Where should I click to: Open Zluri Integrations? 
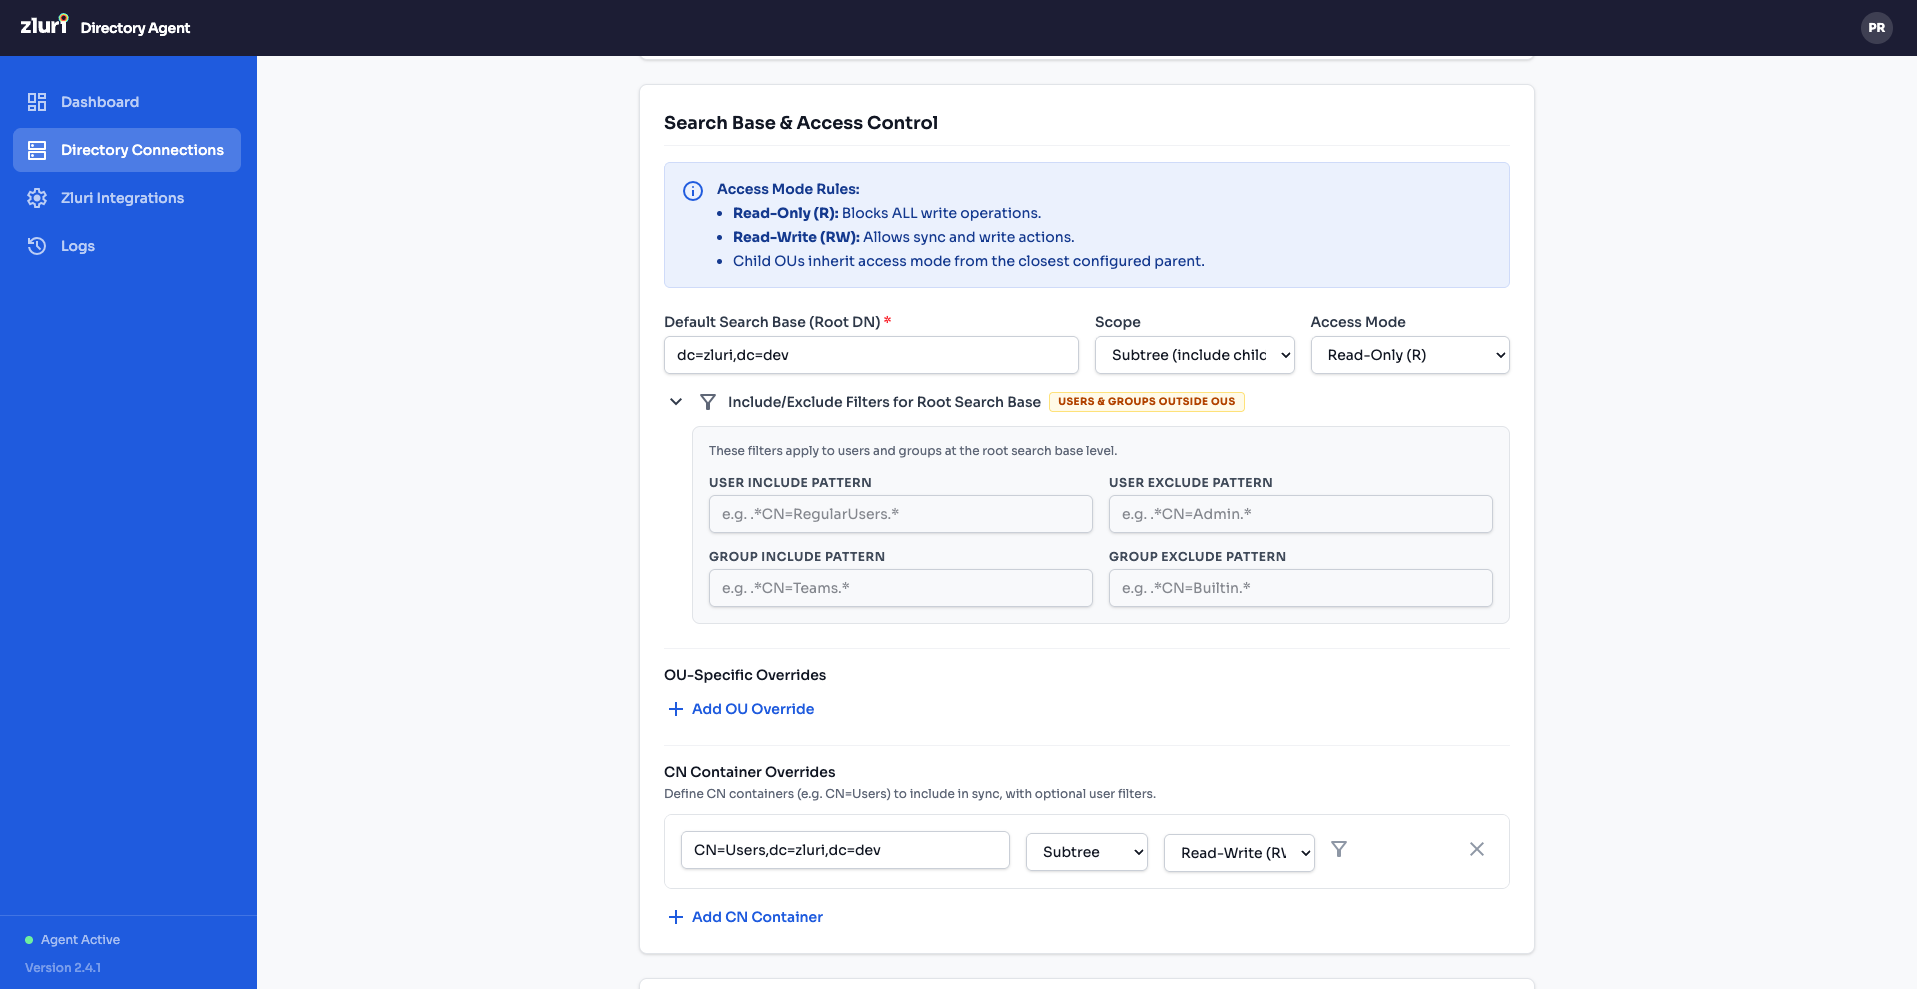(x=122, y=197)
